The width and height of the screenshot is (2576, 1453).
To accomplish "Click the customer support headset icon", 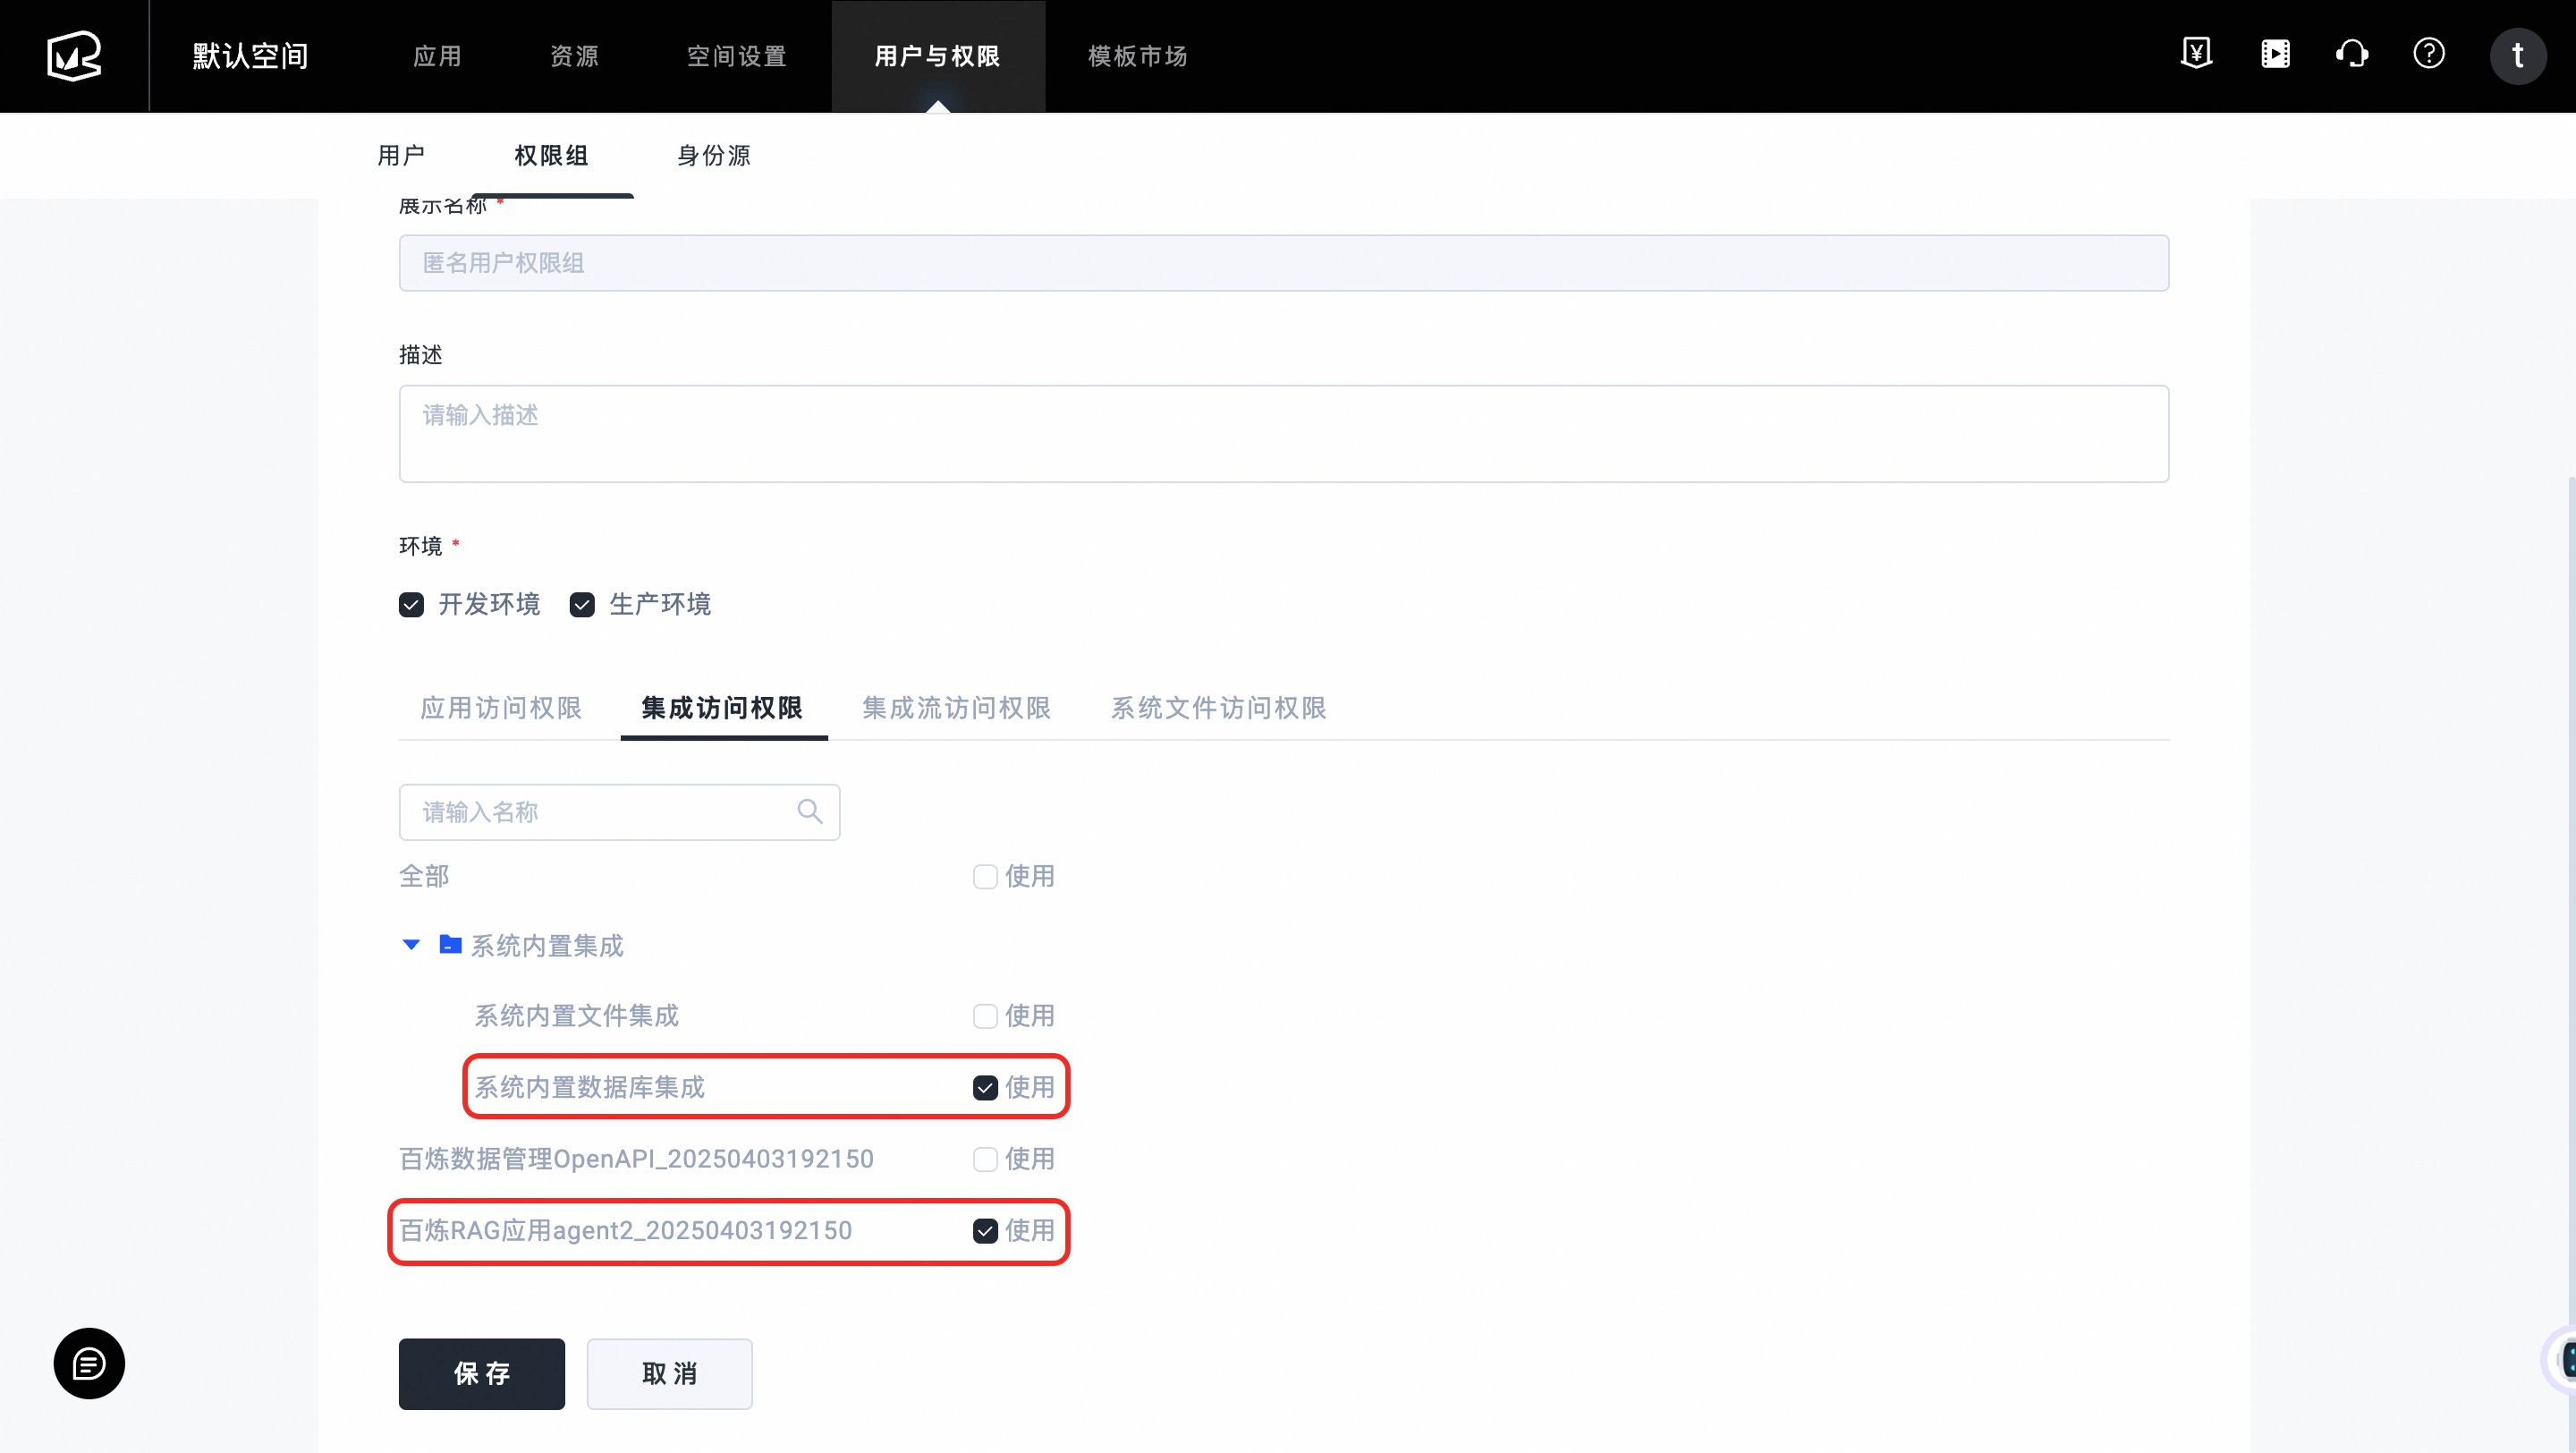I will [x=2352, y=54].
